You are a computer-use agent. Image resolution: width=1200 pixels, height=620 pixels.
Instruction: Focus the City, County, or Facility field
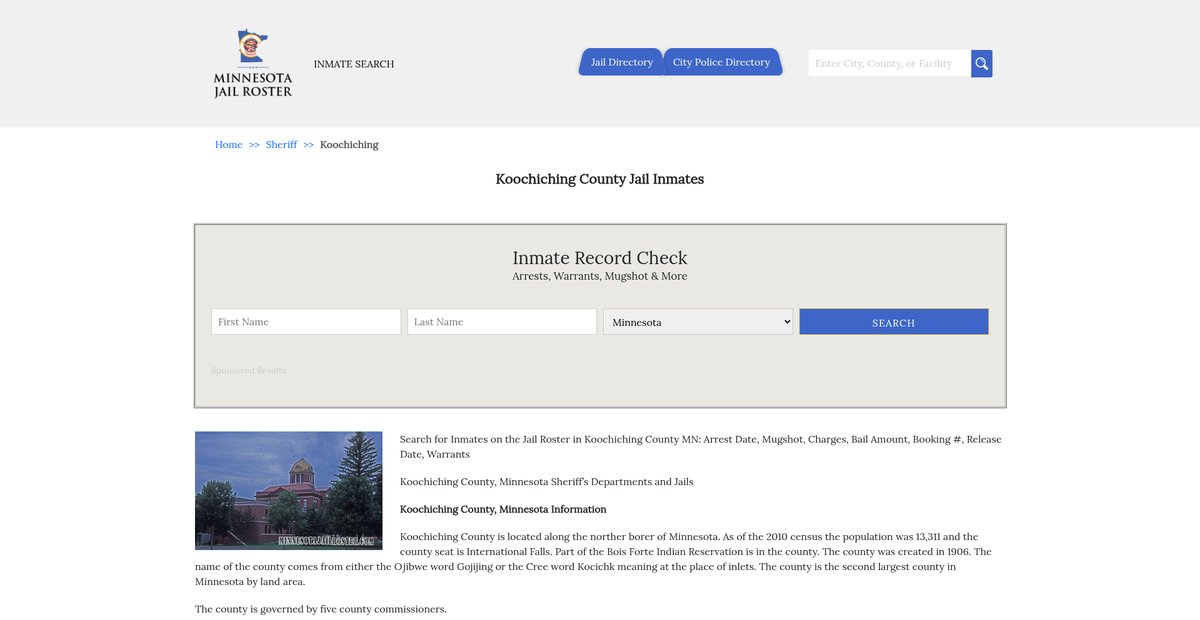tap(888, 64)
